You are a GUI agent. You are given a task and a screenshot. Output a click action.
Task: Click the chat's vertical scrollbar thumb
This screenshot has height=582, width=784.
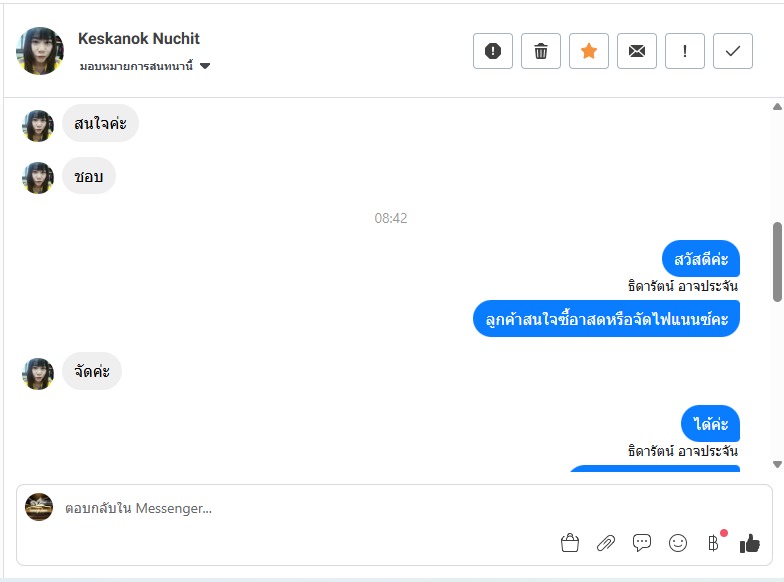(x=777, y=260)
